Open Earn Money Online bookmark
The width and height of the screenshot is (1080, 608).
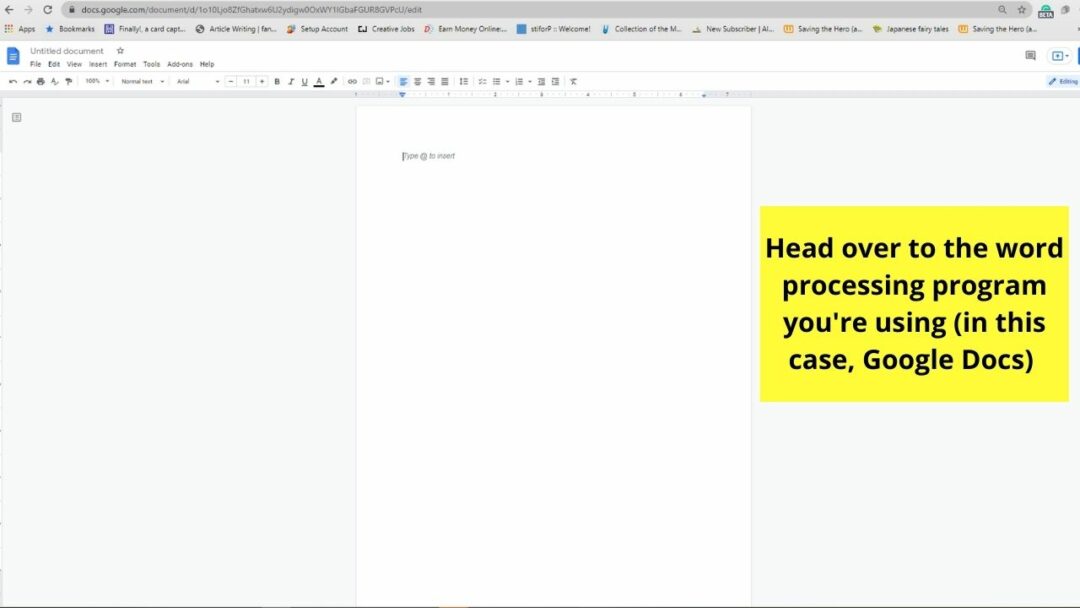coord(465,29)
